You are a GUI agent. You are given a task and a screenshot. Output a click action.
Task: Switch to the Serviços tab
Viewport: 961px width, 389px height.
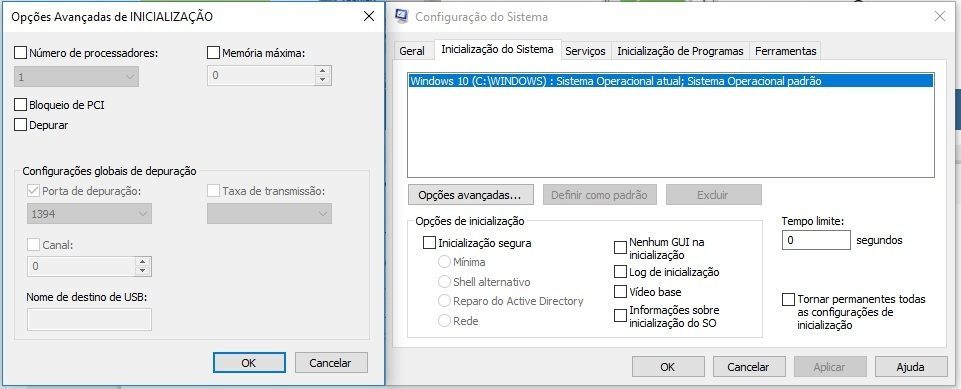pos(585,51)
